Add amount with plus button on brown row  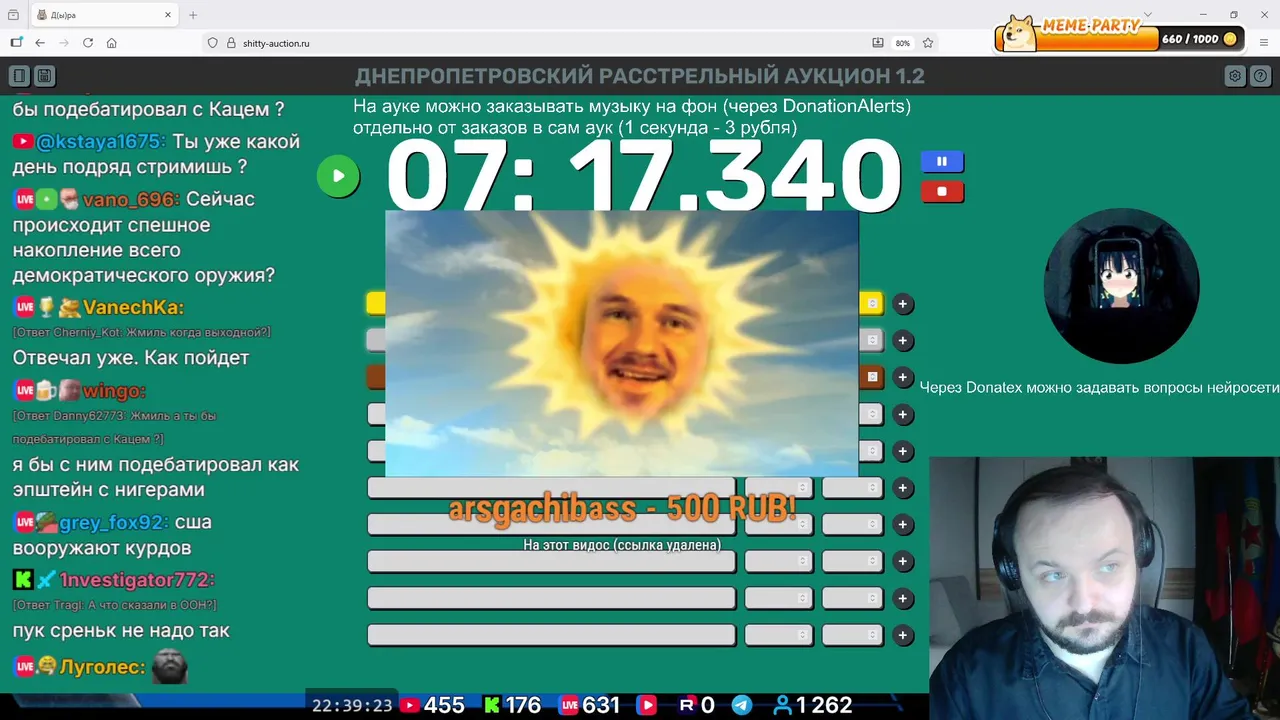tap(903, 377)
